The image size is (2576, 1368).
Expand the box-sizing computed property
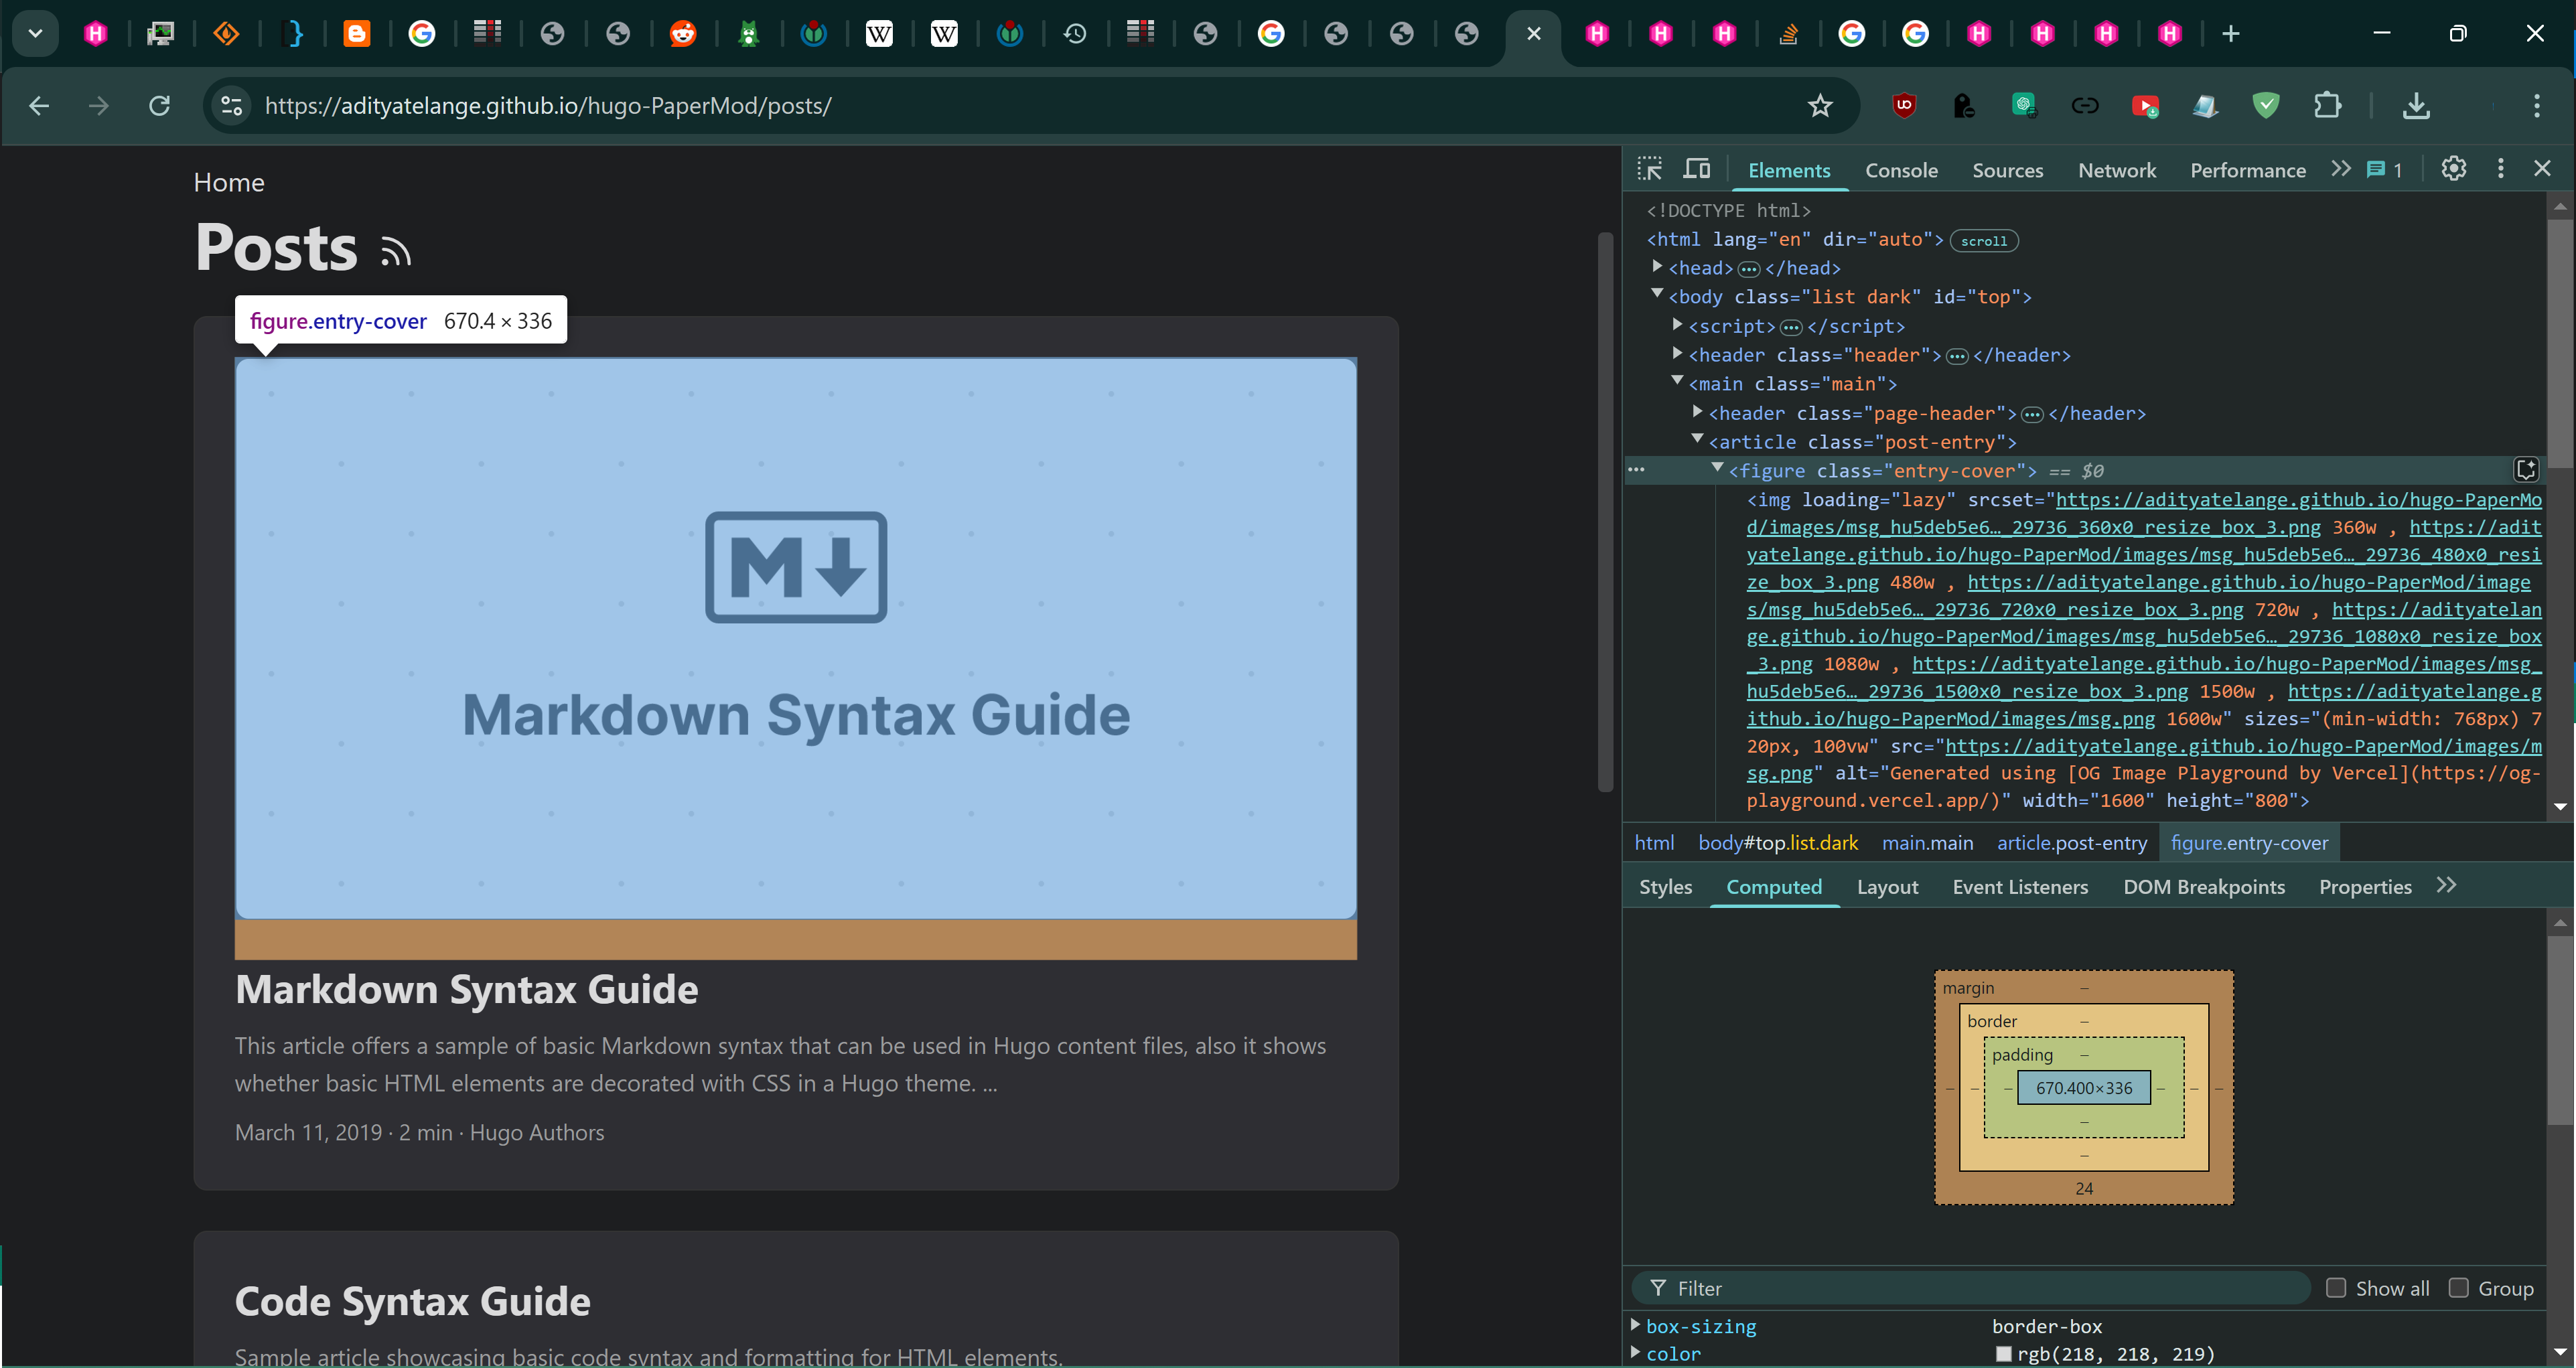pos(1636,1325)
